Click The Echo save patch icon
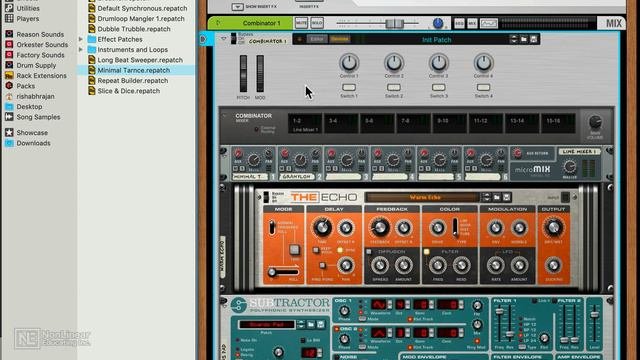 507,197
